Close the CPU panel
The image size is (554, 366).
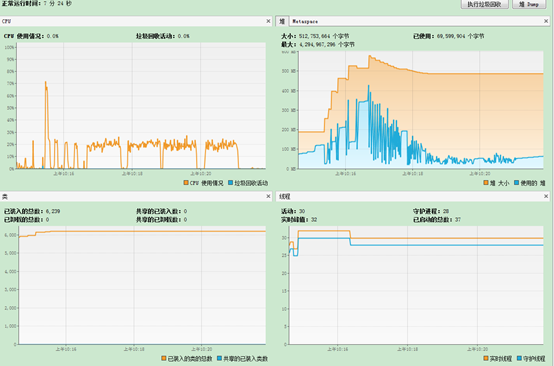pyautogui.click(x=268, y=21)
